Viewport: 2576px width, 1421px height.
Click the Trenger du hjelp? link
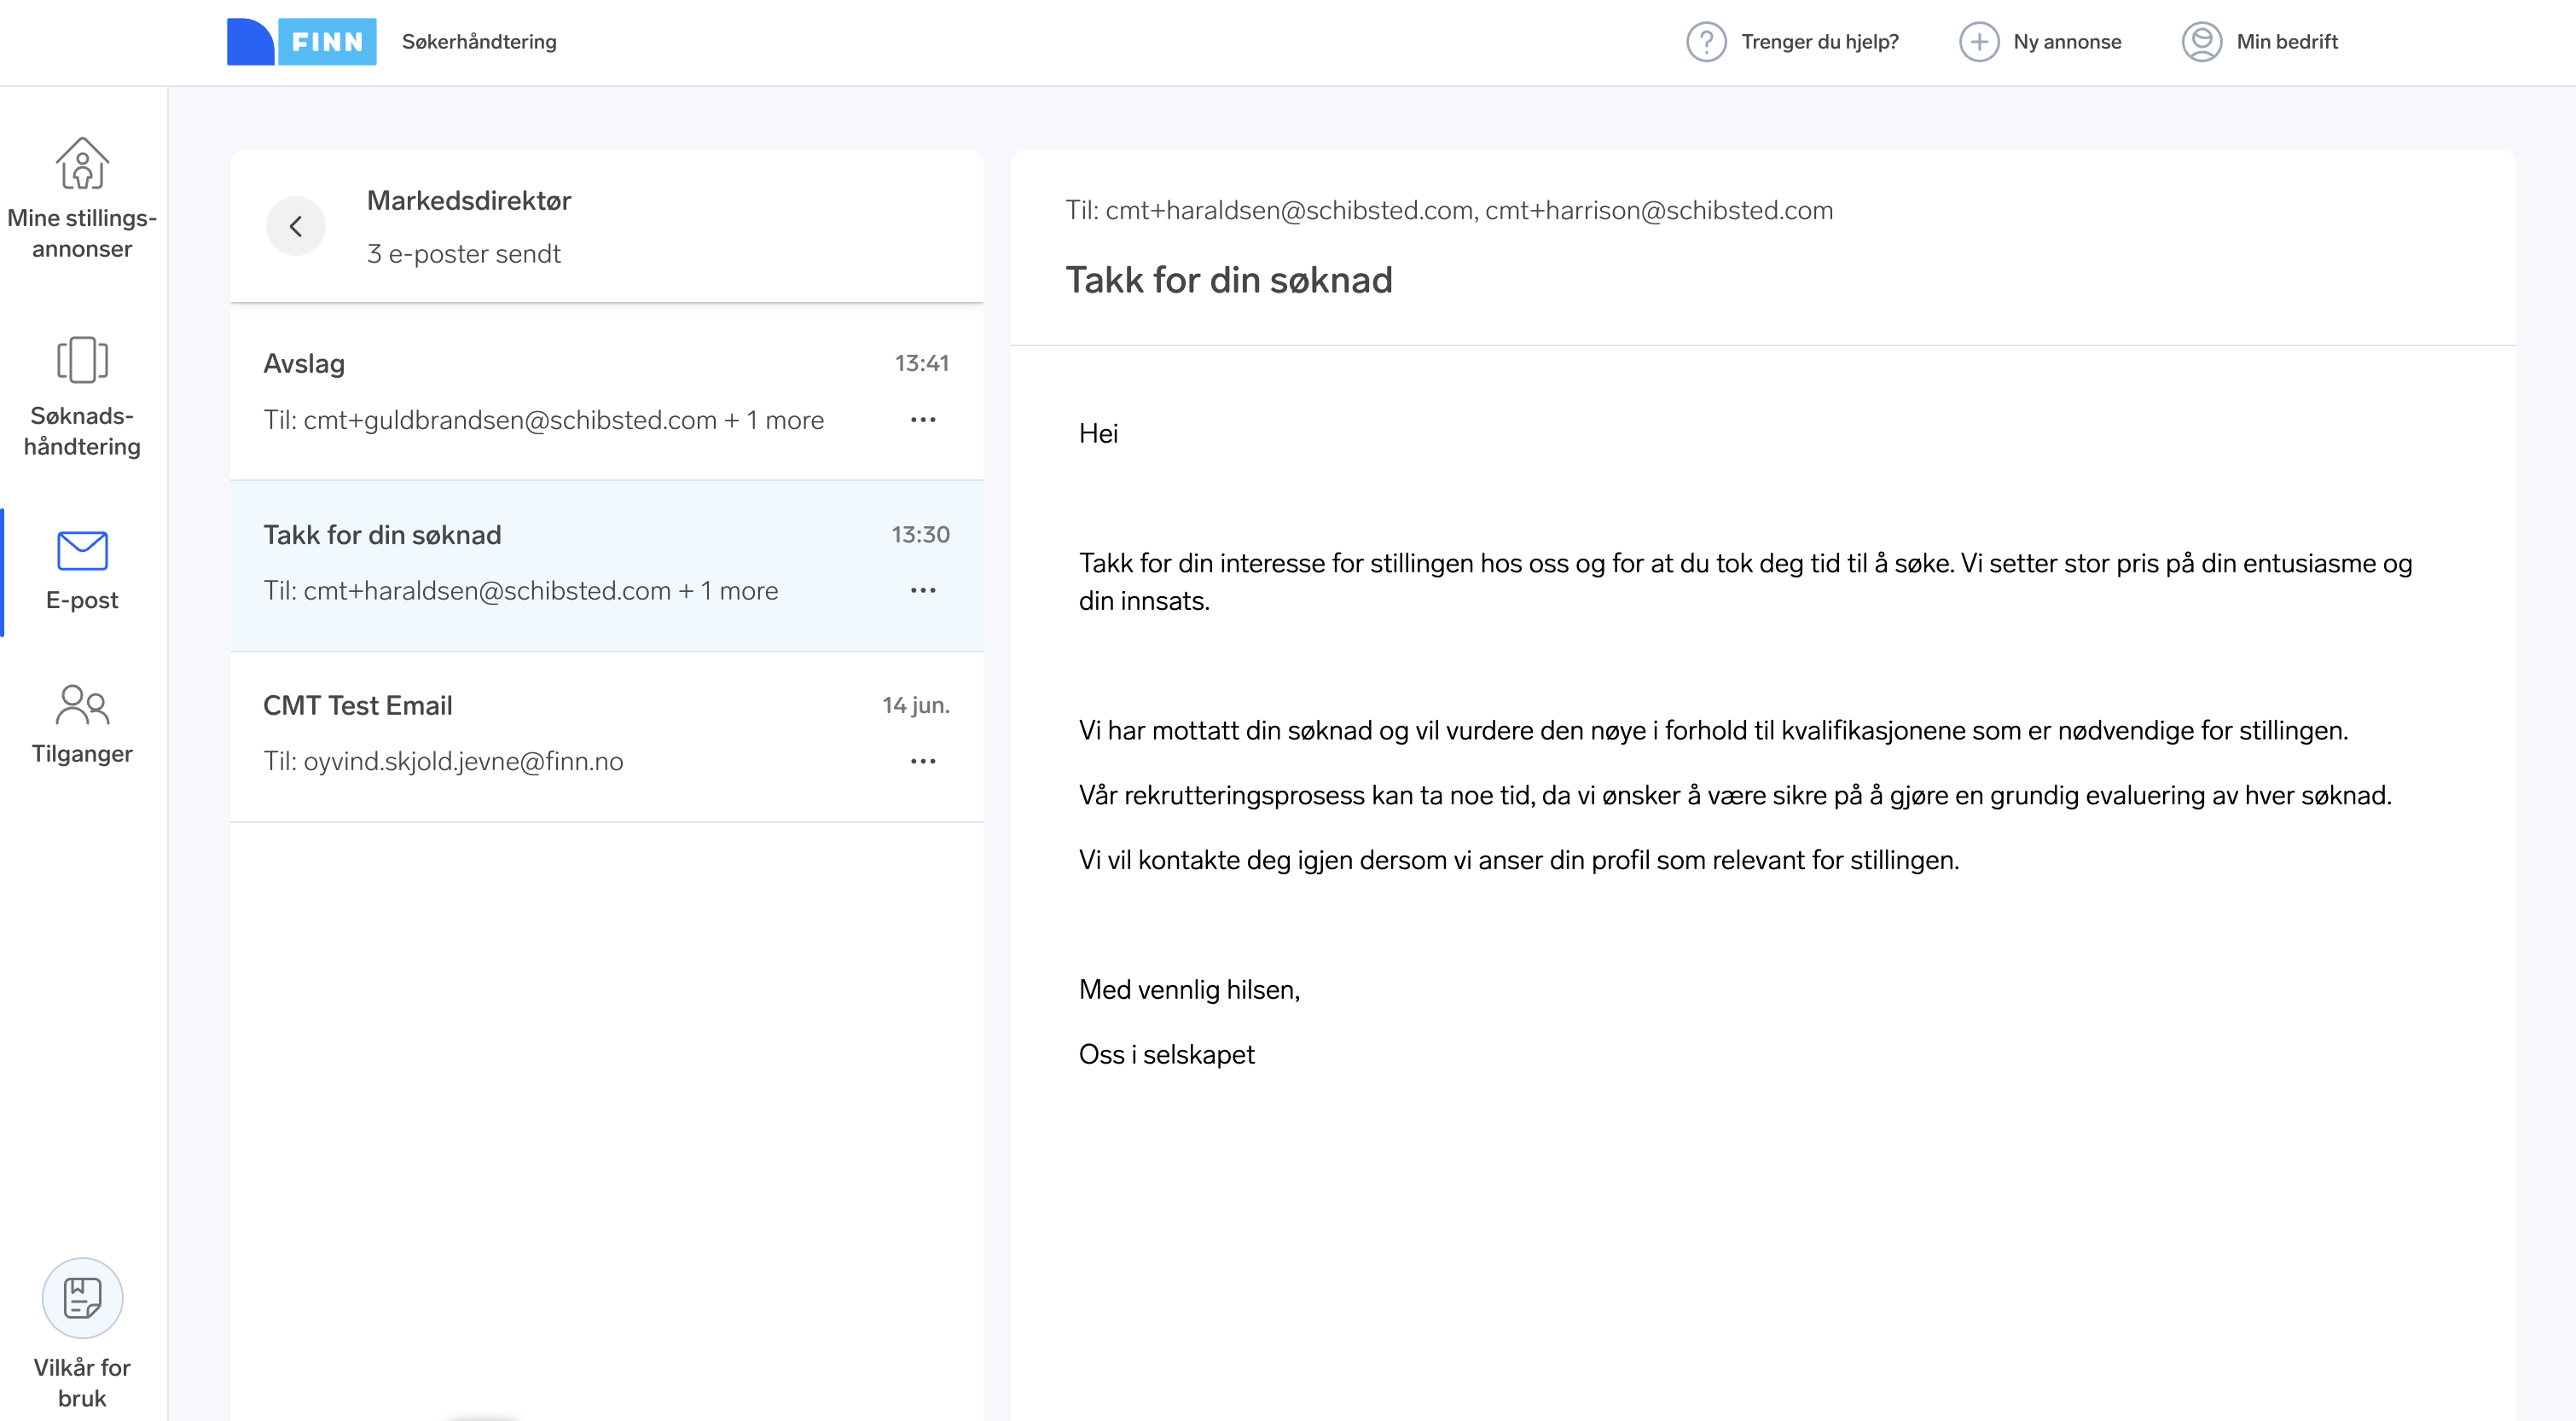point(1819,42)
